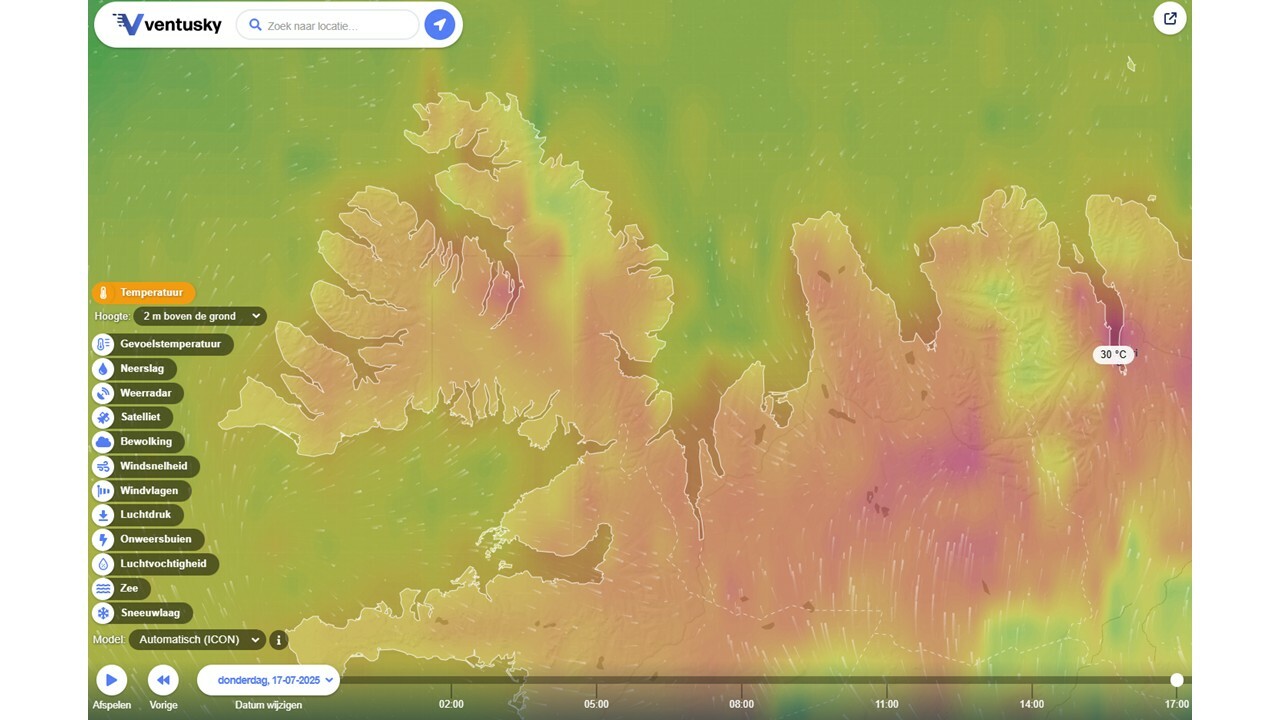Image resolution: width=1280 pixels, height=720 pixels.
Task: Open the Model 'Automatisch (ICON)' dropdown
Action: click(x=197, y=640)
